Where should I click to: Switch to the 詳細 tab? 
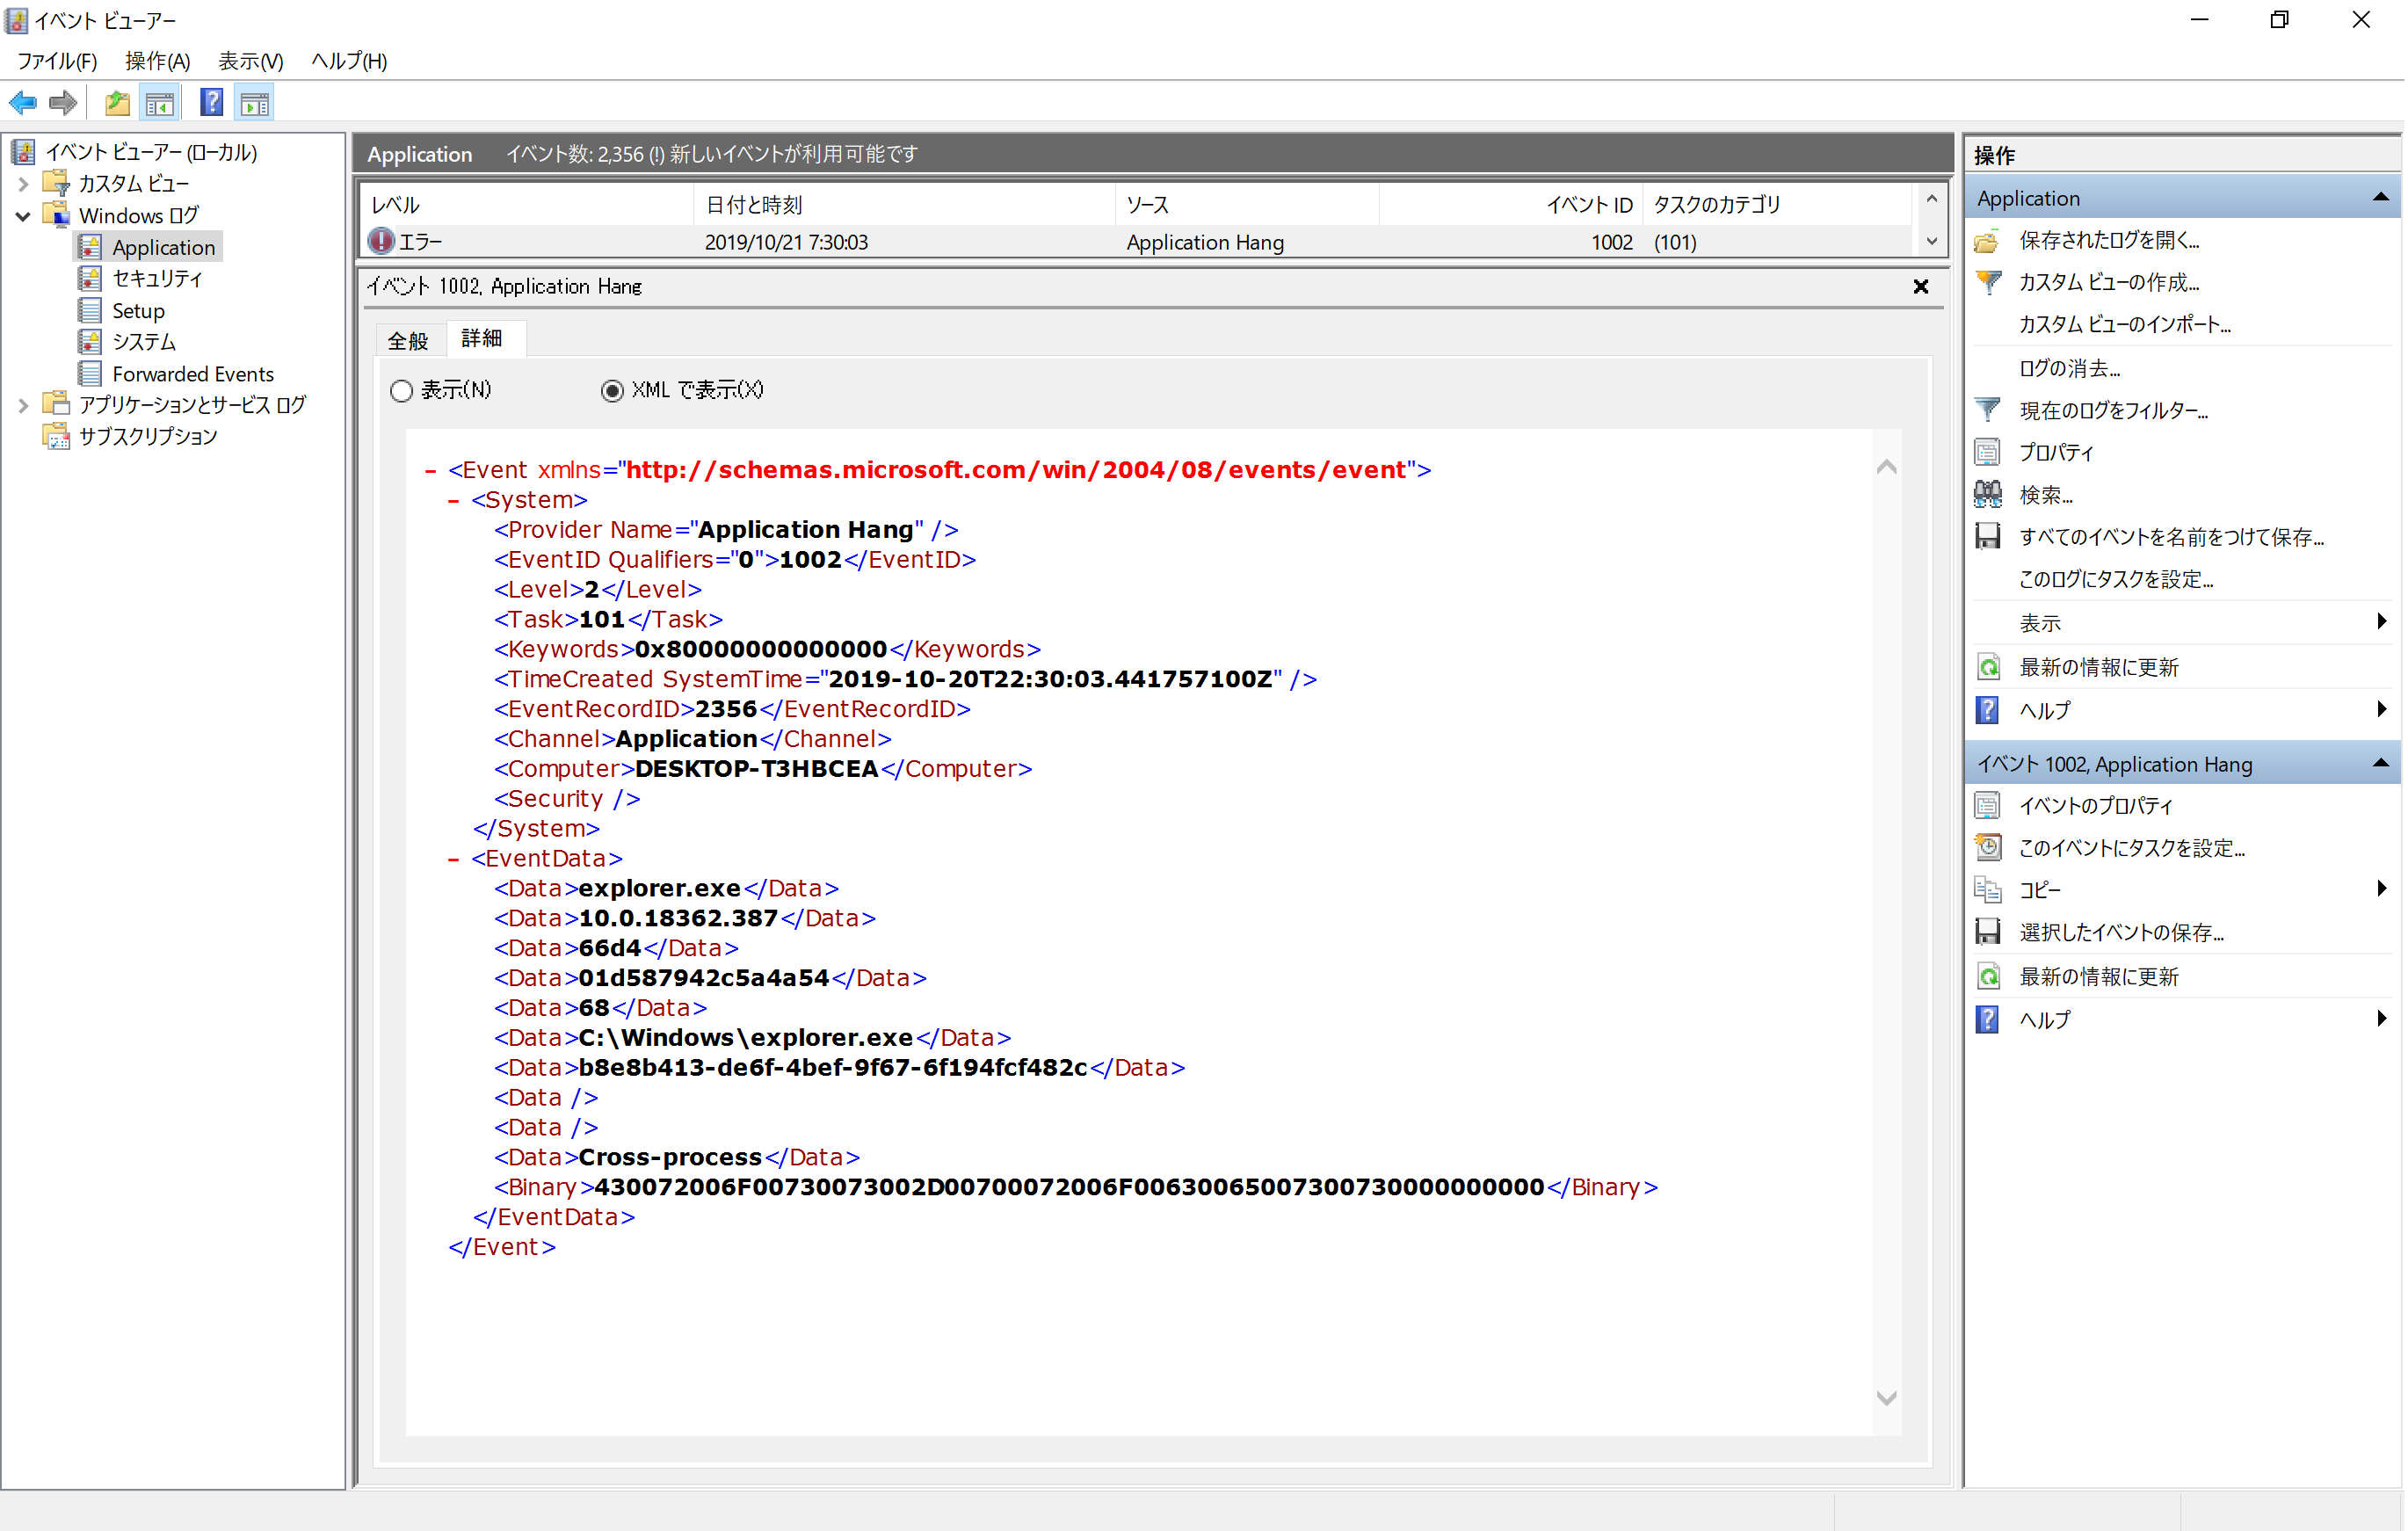(x=482, y=339)
